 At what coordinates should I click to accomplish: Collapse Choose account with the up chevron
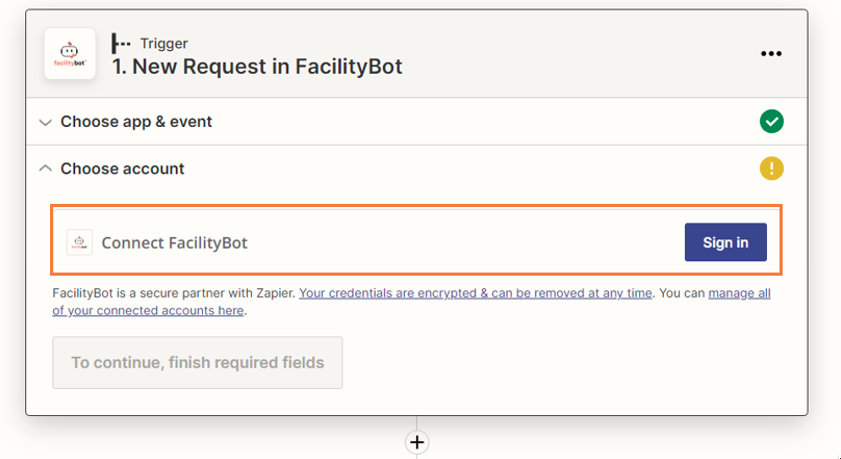click(x=46, y=169)
